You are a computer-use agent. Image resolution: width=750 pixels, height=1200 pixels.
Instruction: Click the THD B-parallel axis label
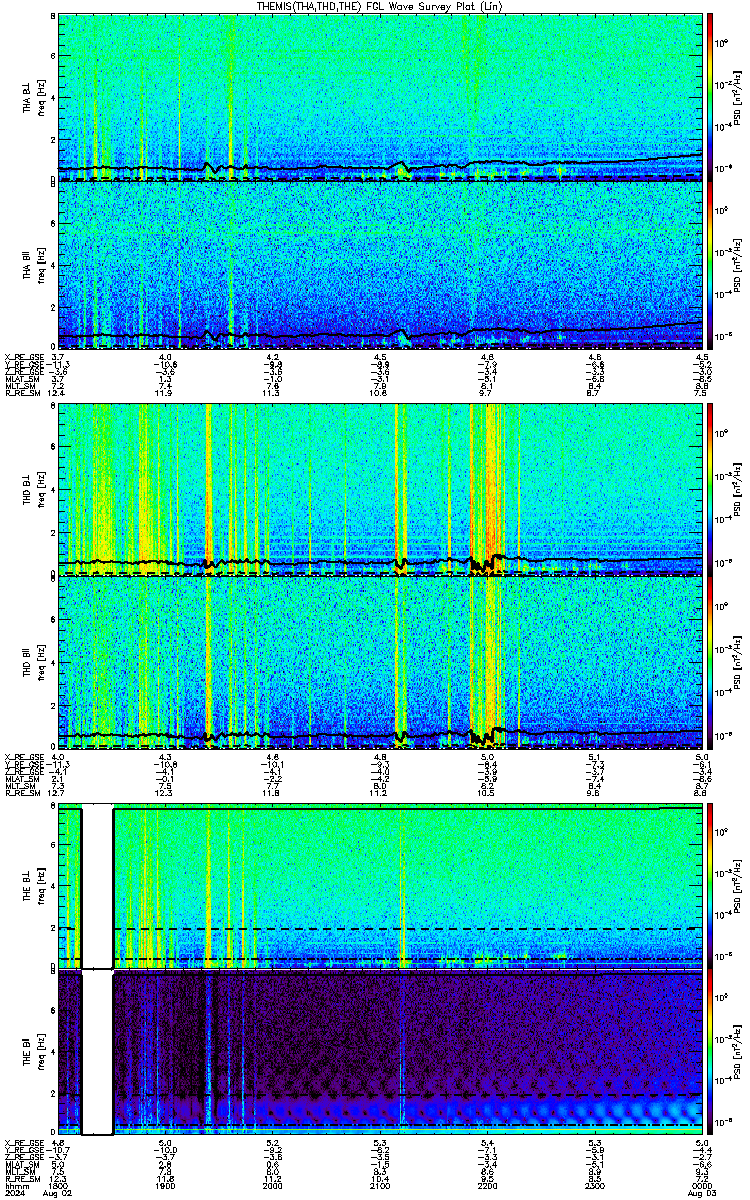tap(28, 663)
